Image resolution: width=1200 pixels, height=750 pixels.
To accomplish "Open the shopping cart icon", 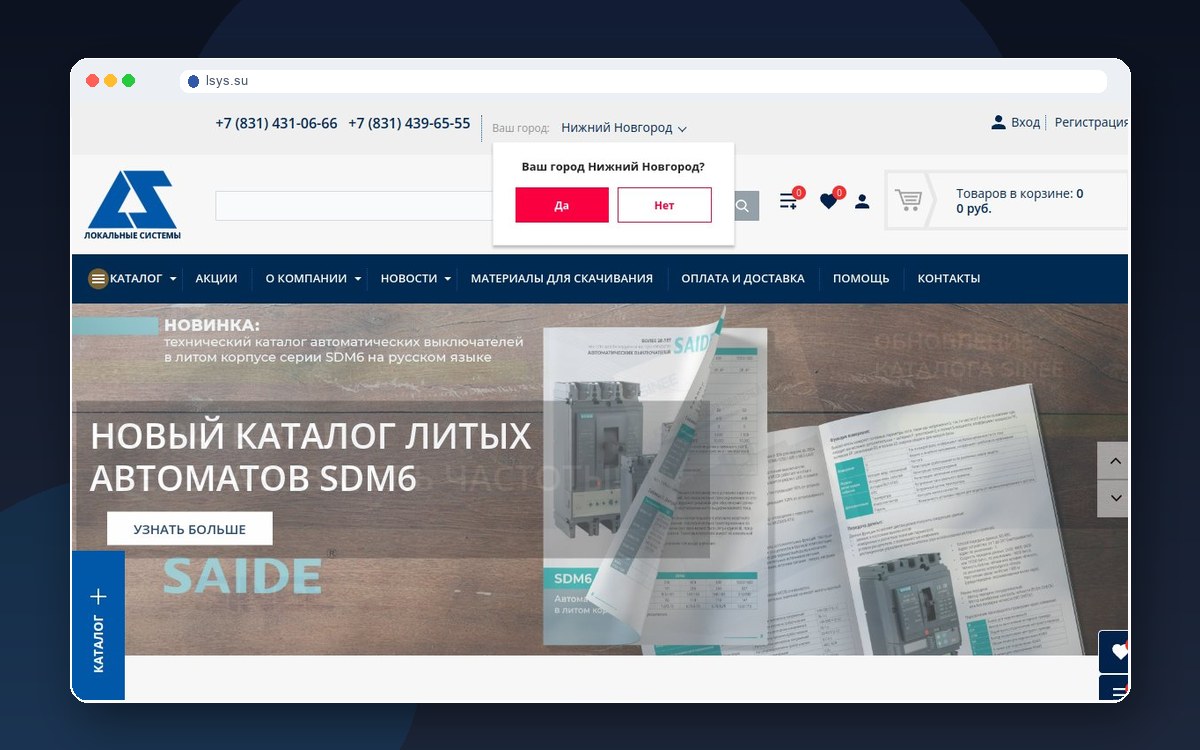I will [x=908, y=200].
